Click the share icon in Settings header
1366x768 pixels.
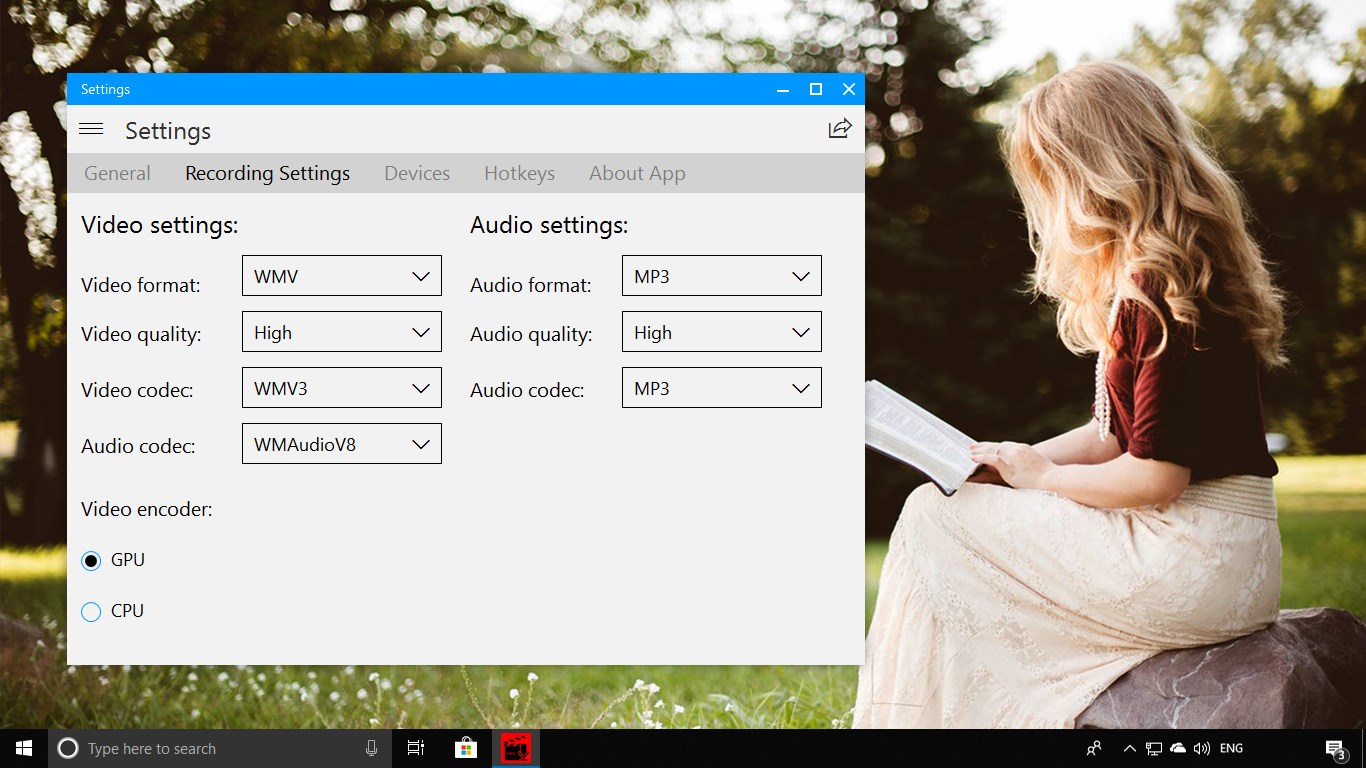pos(840,129)
